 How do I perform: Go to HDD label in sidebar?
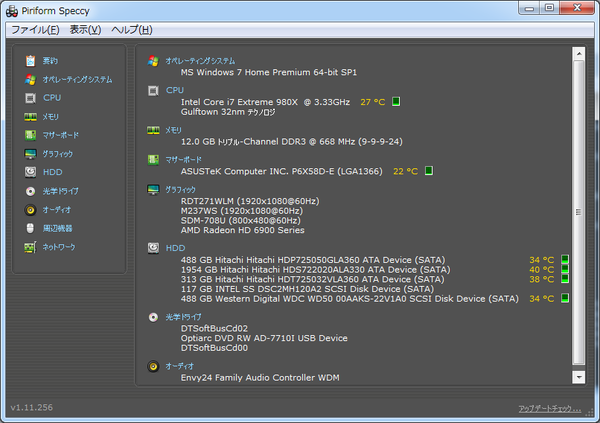tap(52, 172)
